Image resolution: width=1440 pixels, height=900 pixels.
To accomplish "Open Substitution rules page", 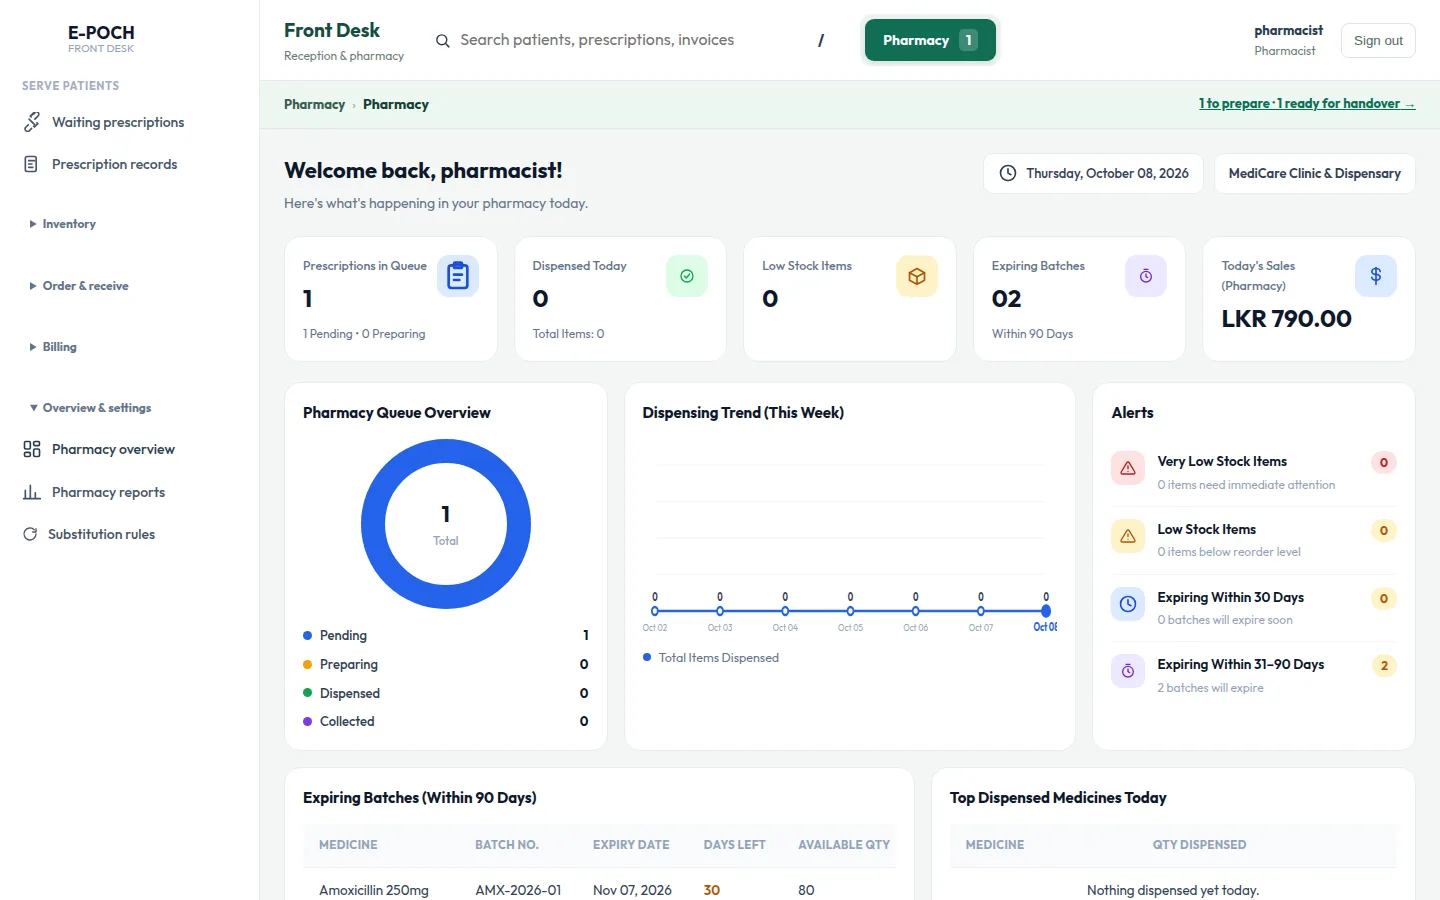I will point(101,534).
